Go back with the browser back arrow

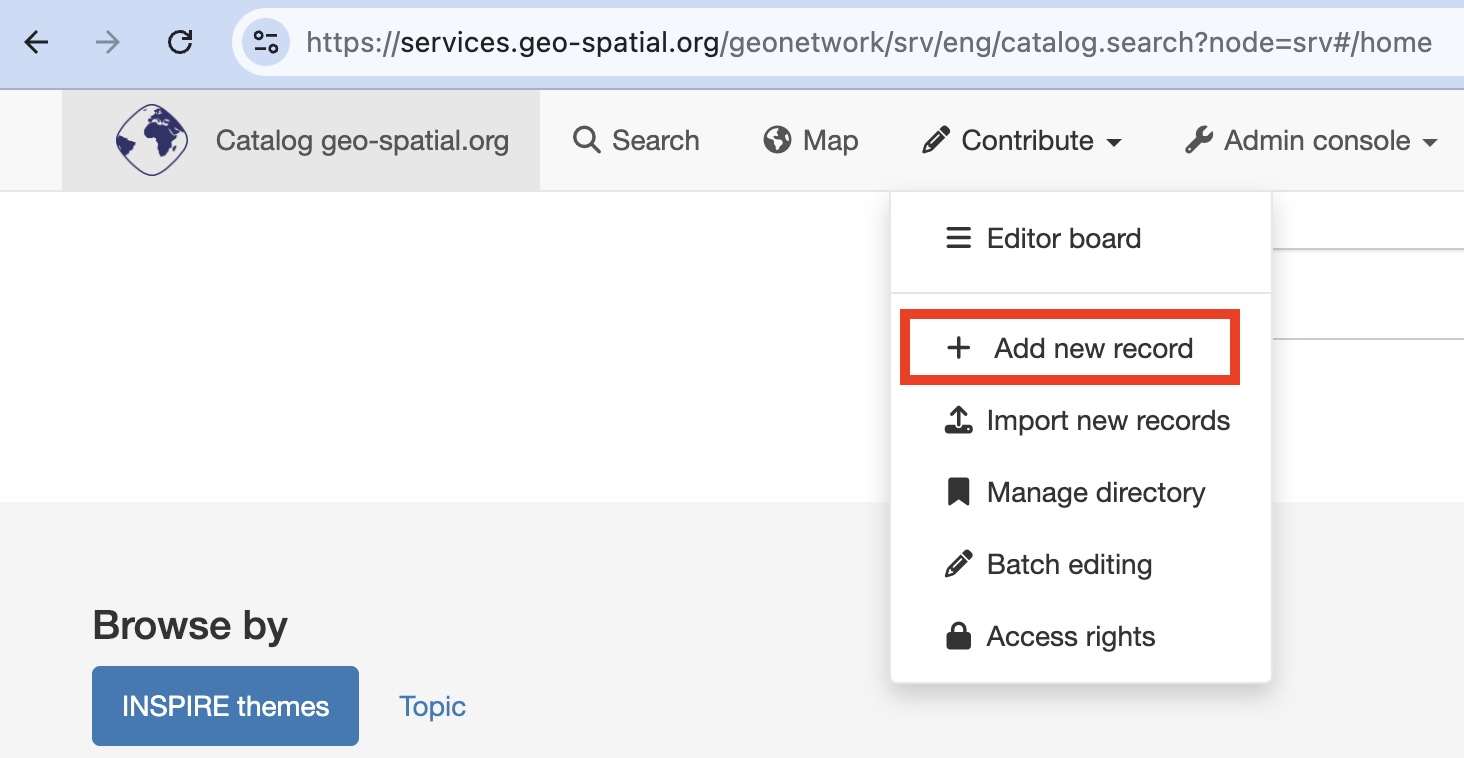tap(37, 42)
